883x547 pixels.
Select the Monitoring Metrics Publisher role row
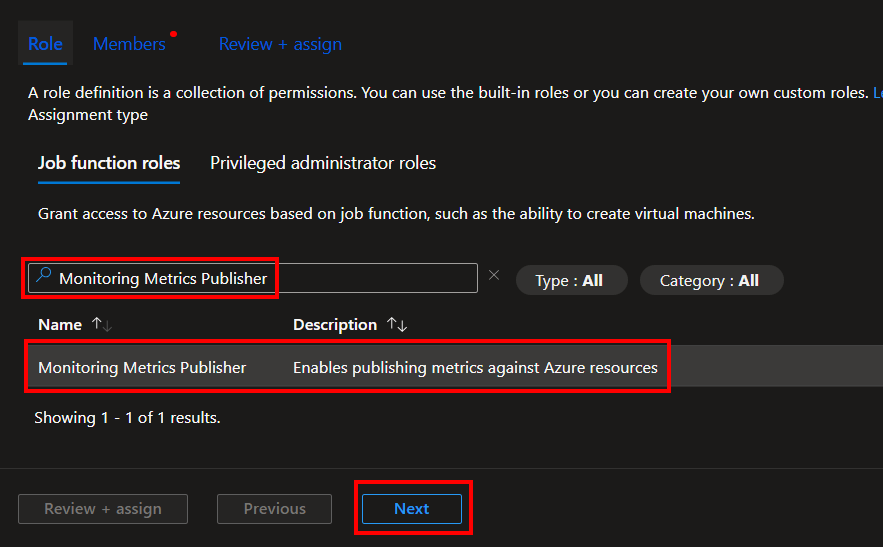pyautogui.click(x=142, y=367)
